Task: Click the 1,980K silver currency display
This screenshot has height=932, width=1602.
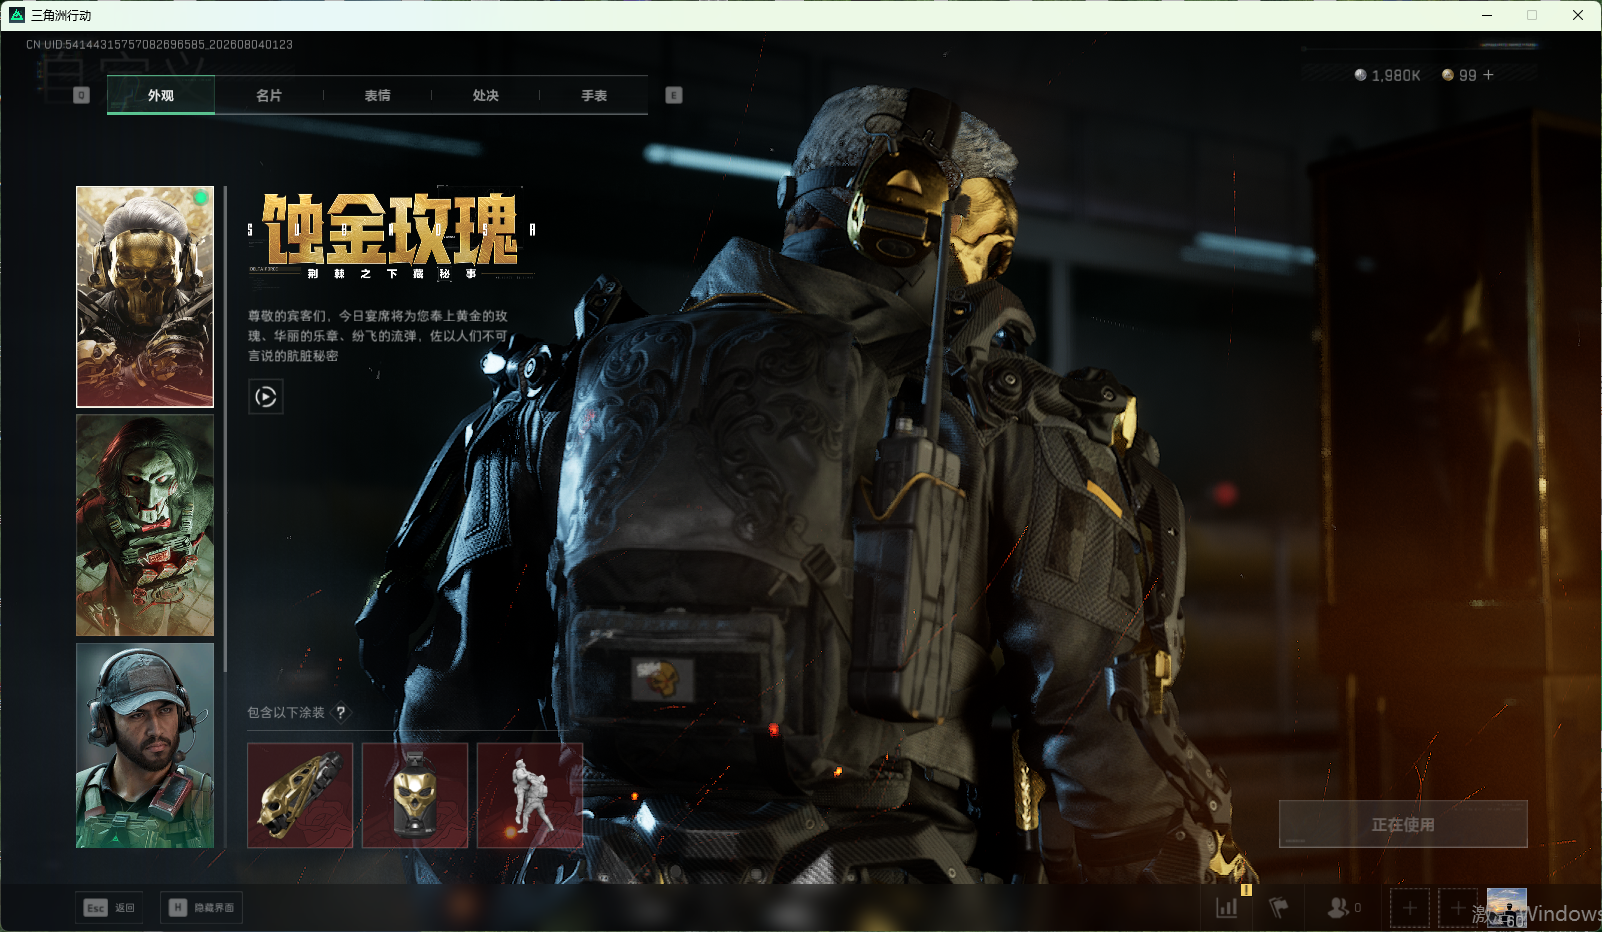Action: (1387, 75)
